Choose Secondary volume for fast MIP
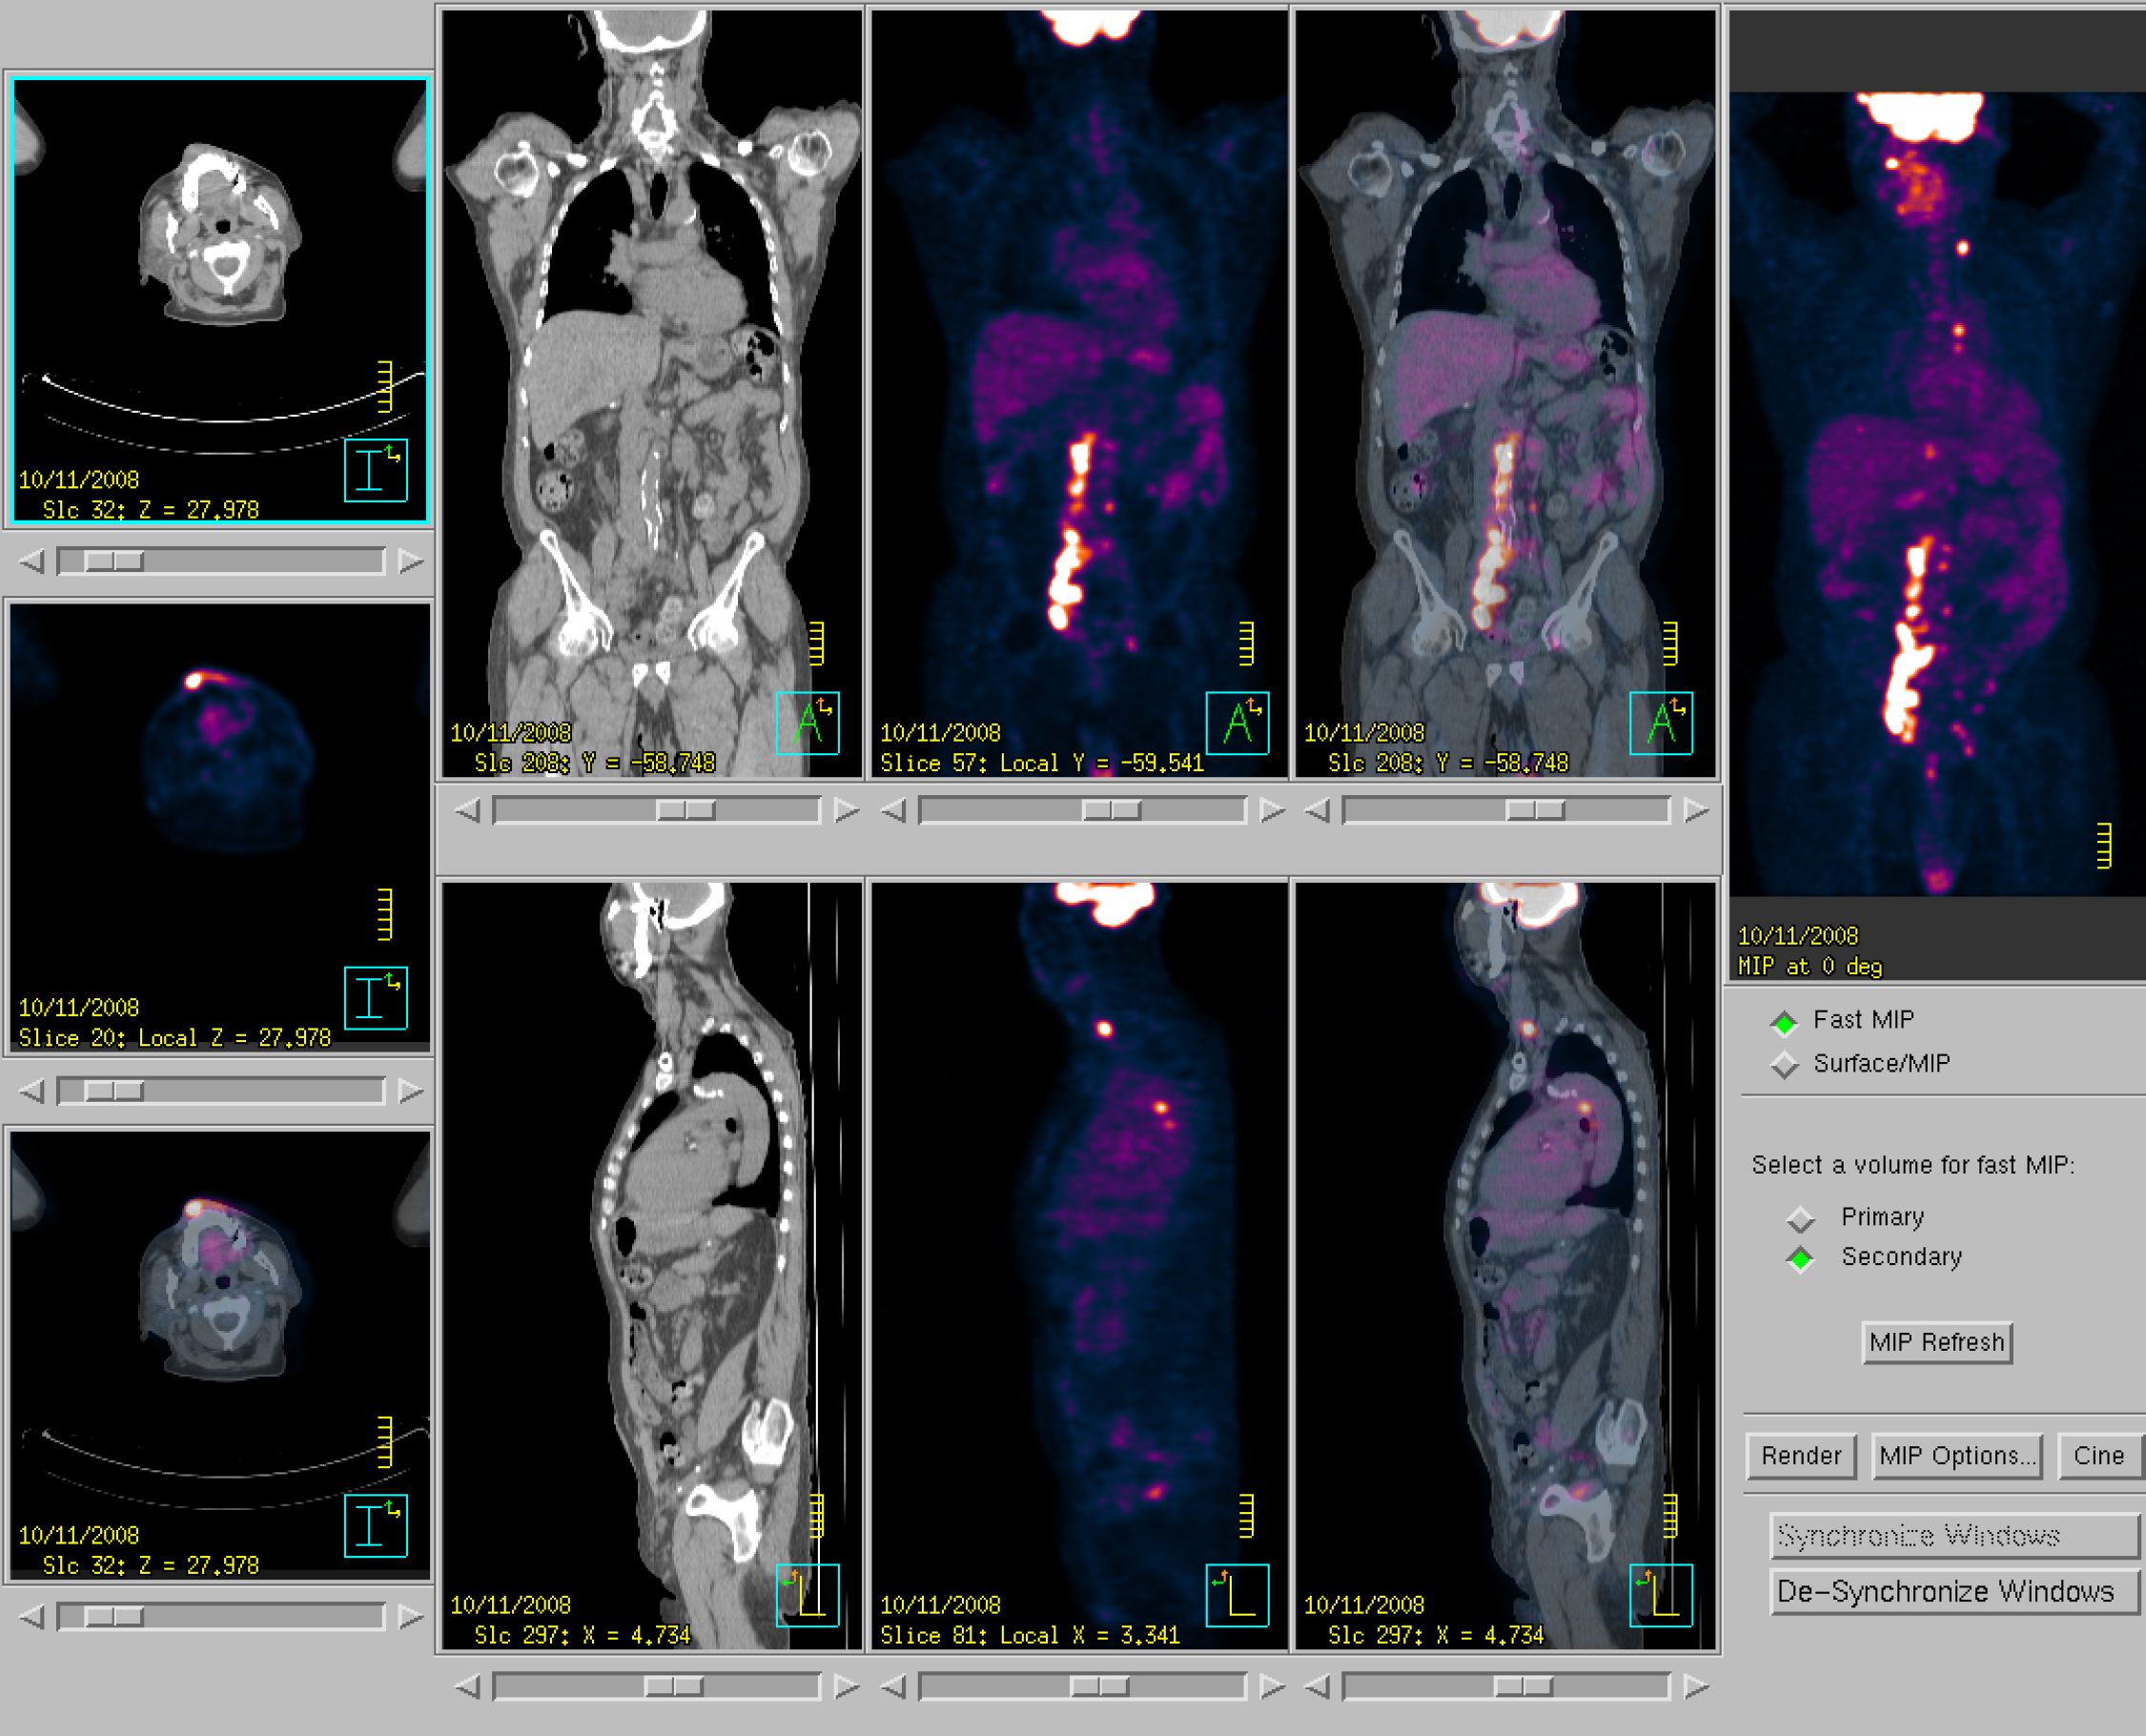The height and width of the screenshot is (1736, 2146). tap(1801, 1258)
